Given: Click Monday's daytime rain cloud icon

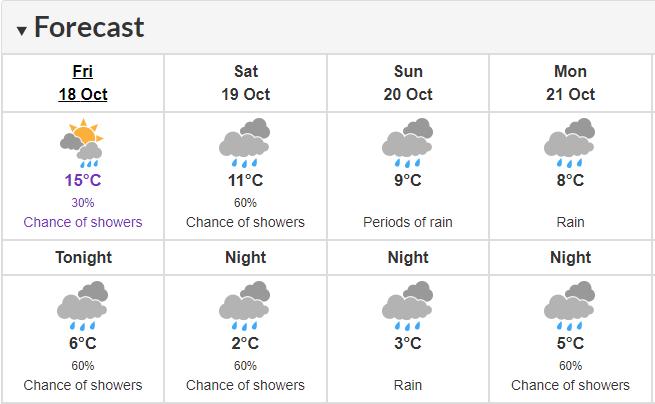Looking at the screenshot, I should tap(570, 143).
